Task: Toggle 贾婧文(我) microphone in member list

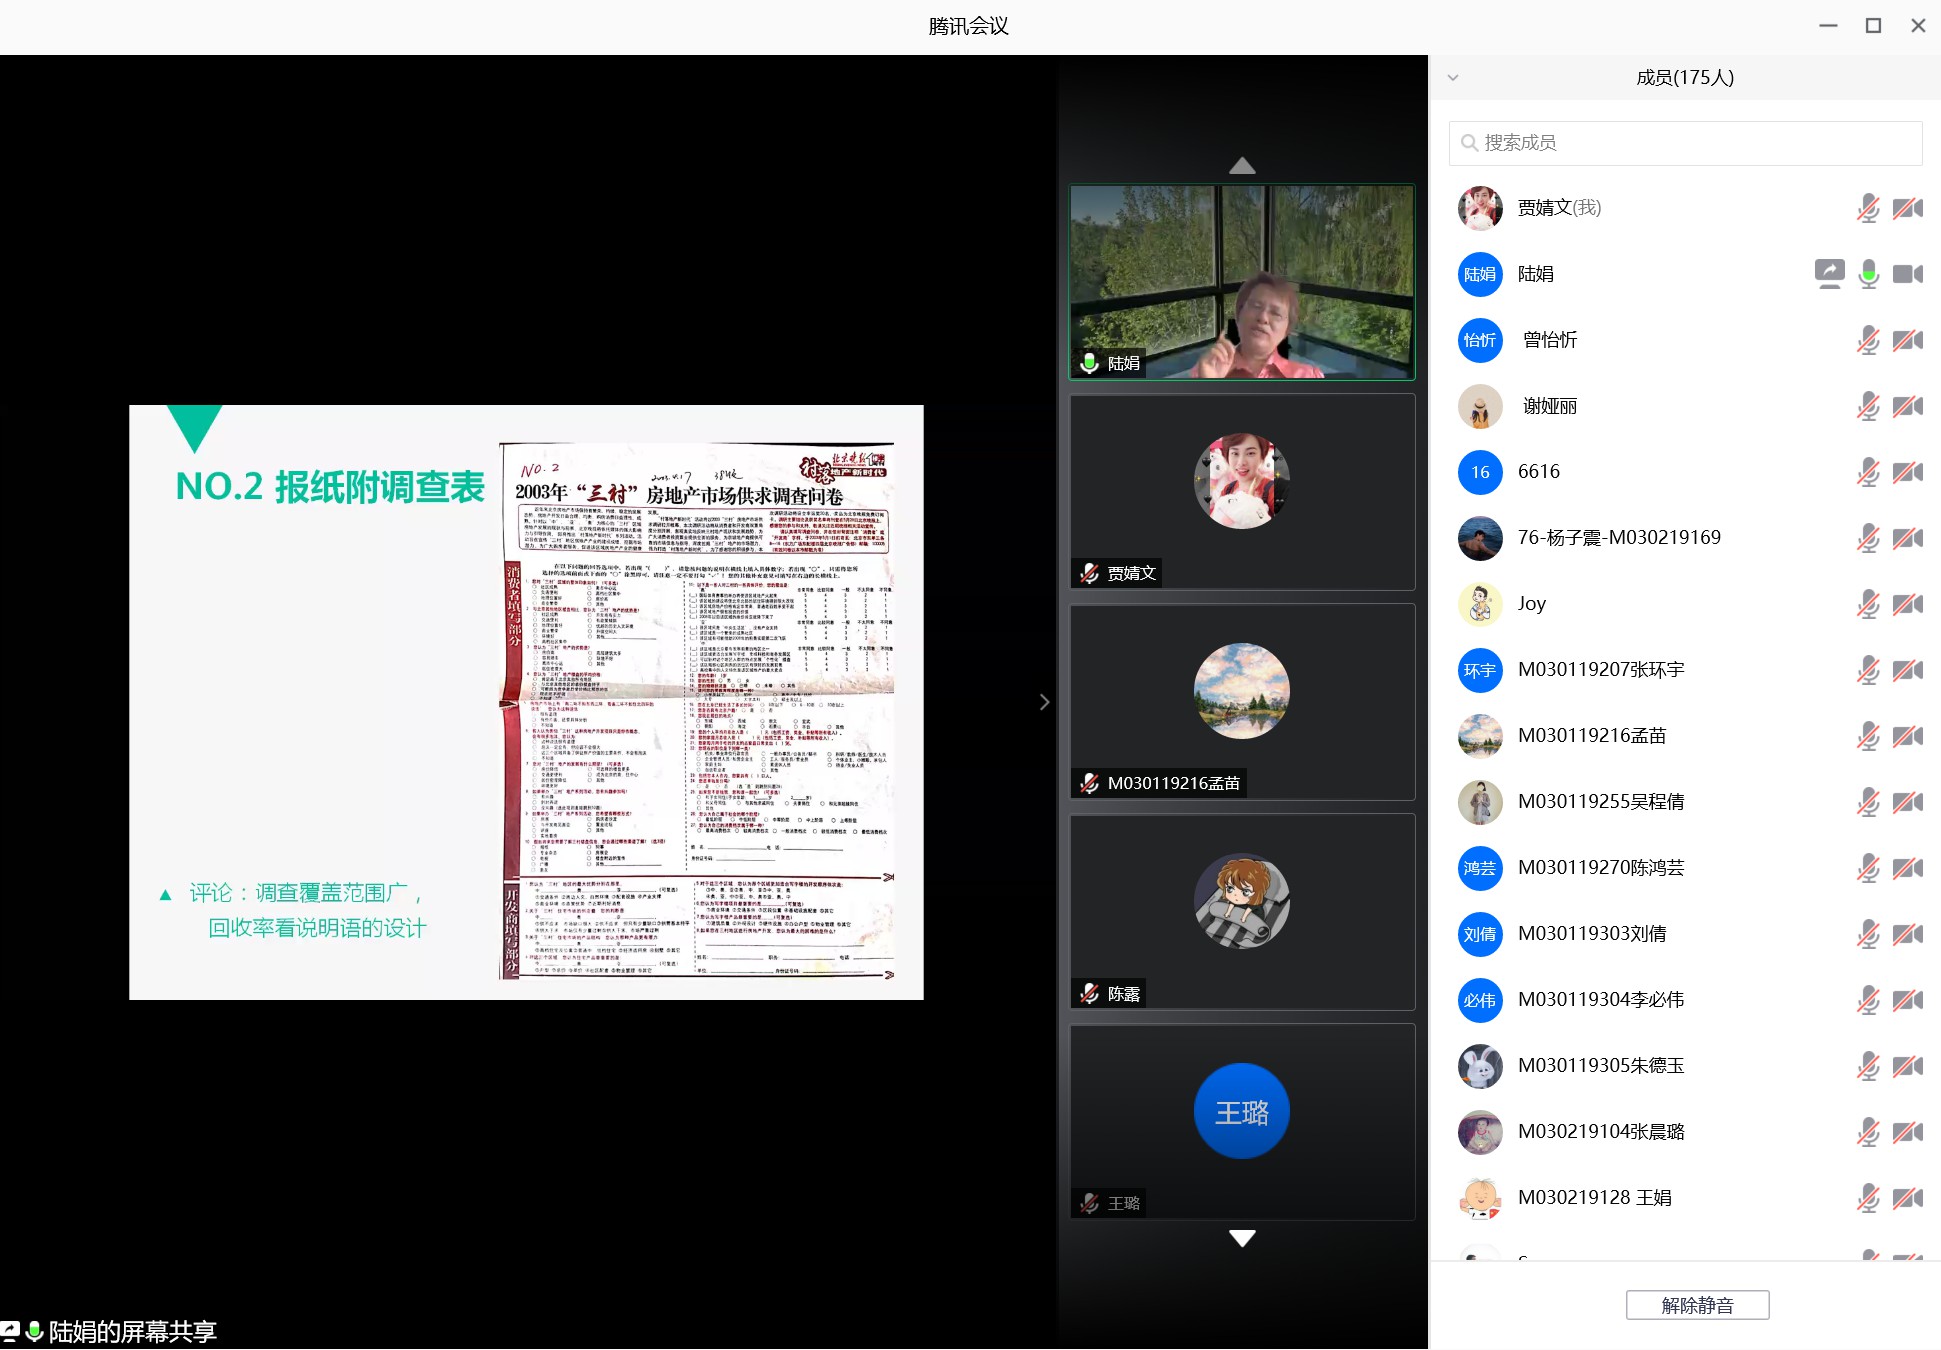Action: 1868,208
